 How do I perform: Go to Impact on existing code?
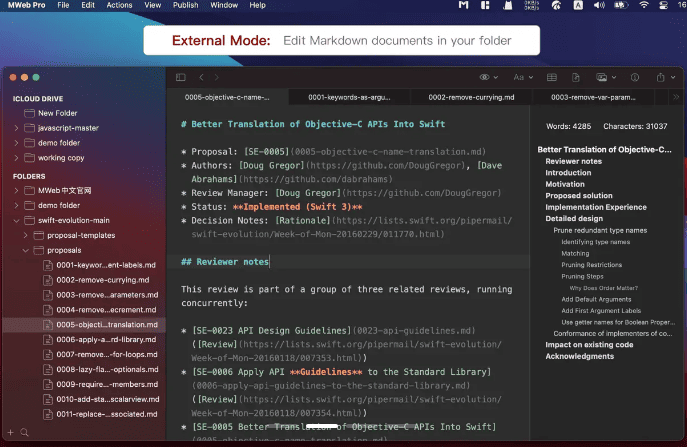(x=589, y=345)
